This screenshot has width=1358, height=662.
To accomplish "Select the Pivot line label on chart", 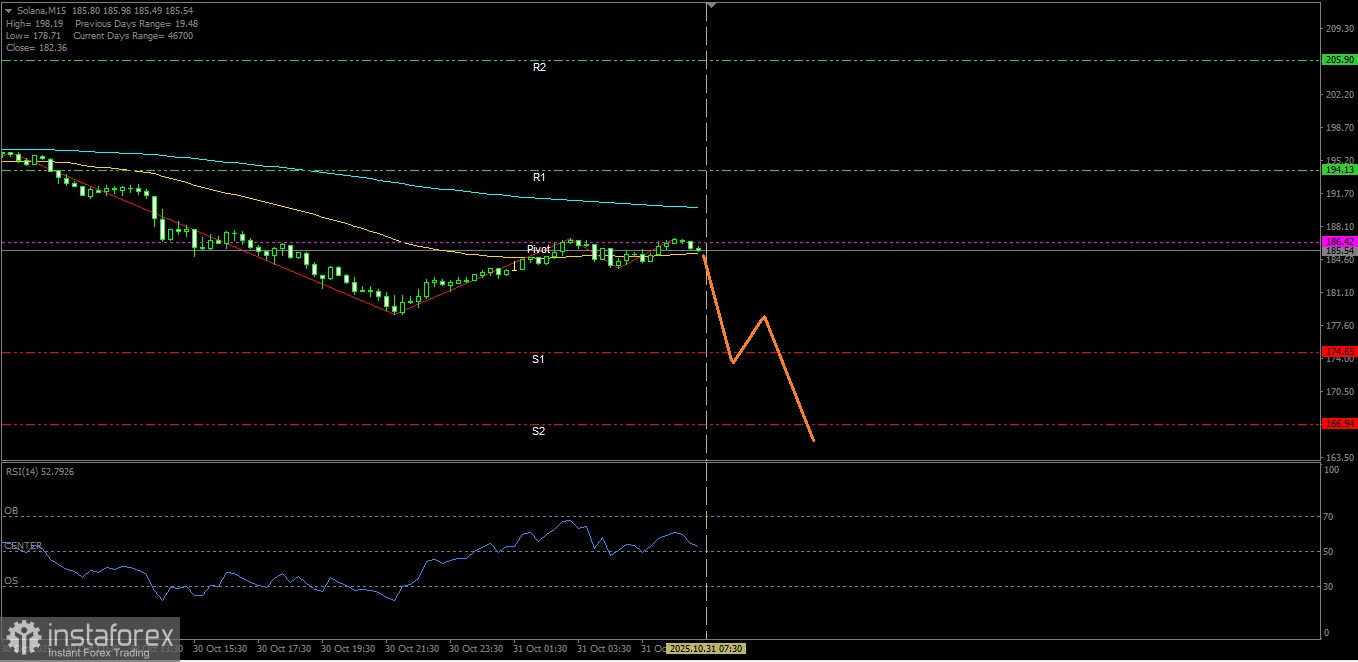I will (539, 249).
